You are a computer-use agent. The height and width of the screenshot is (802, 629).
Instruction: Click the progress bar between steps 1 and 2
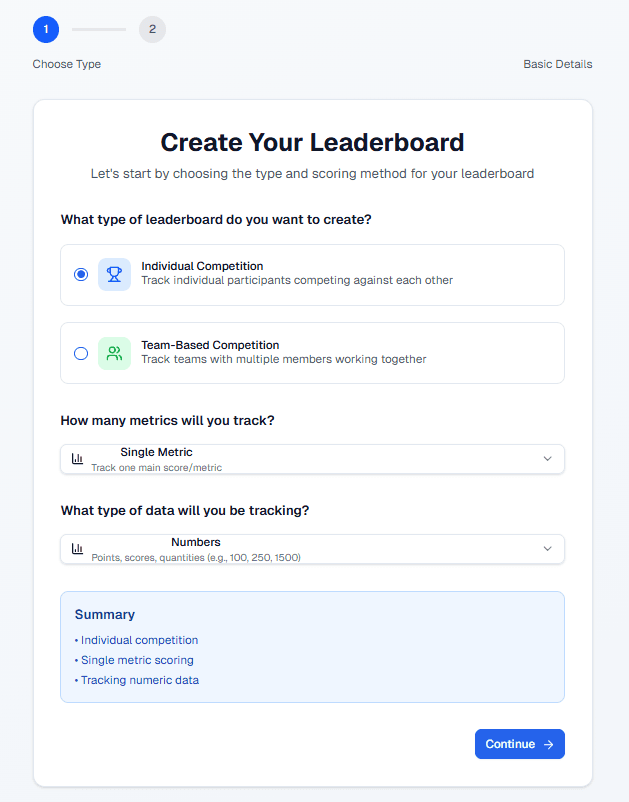point(98,29)
